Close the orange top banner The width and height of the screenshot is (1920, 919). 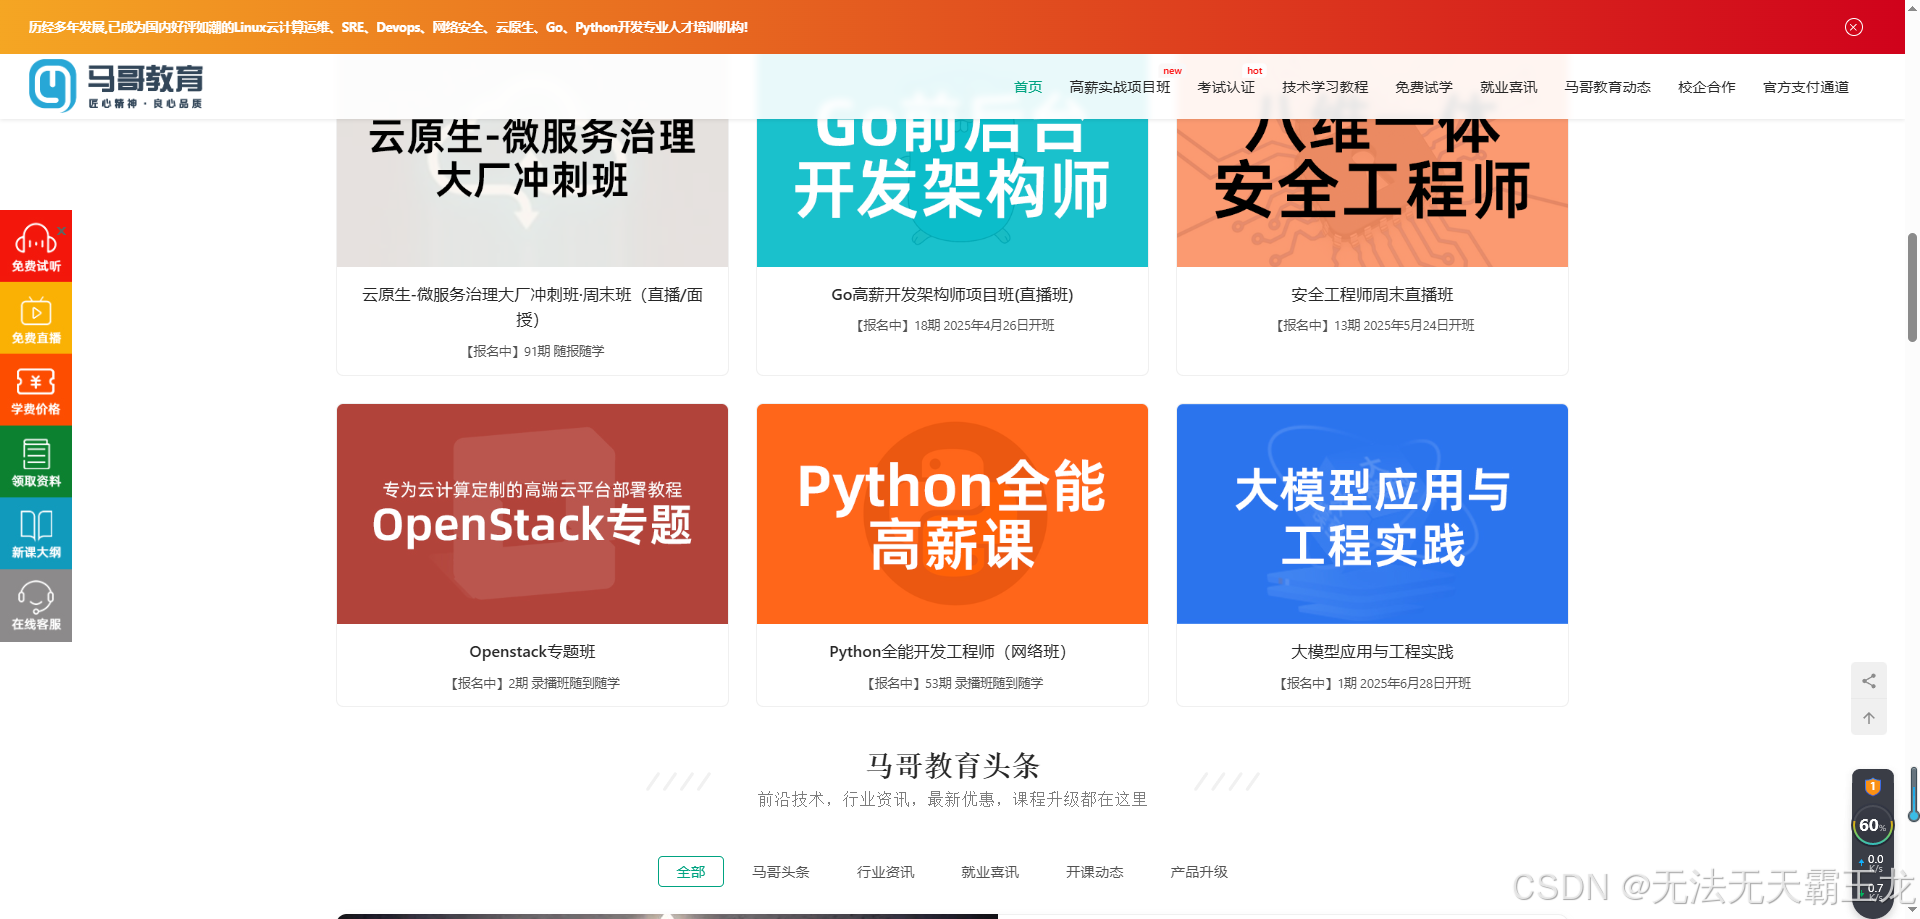tap(1853, 27)
